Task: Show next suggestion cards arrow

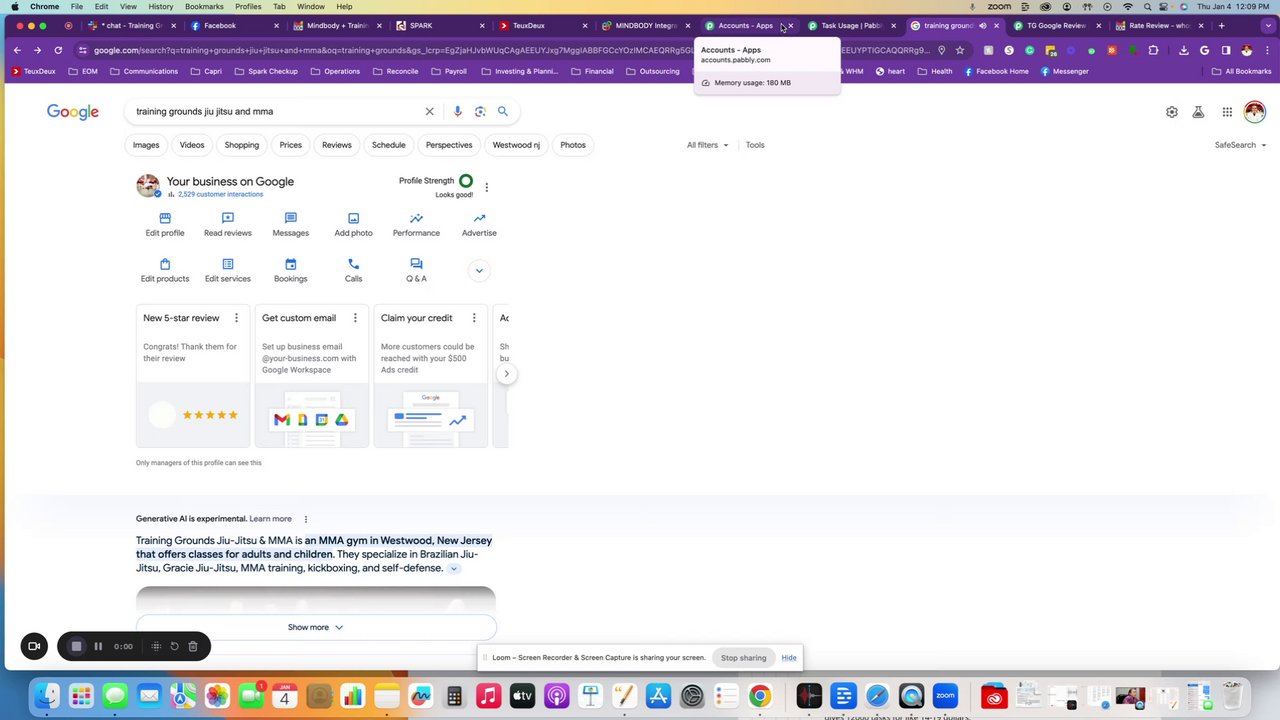Action: point(506,374)
